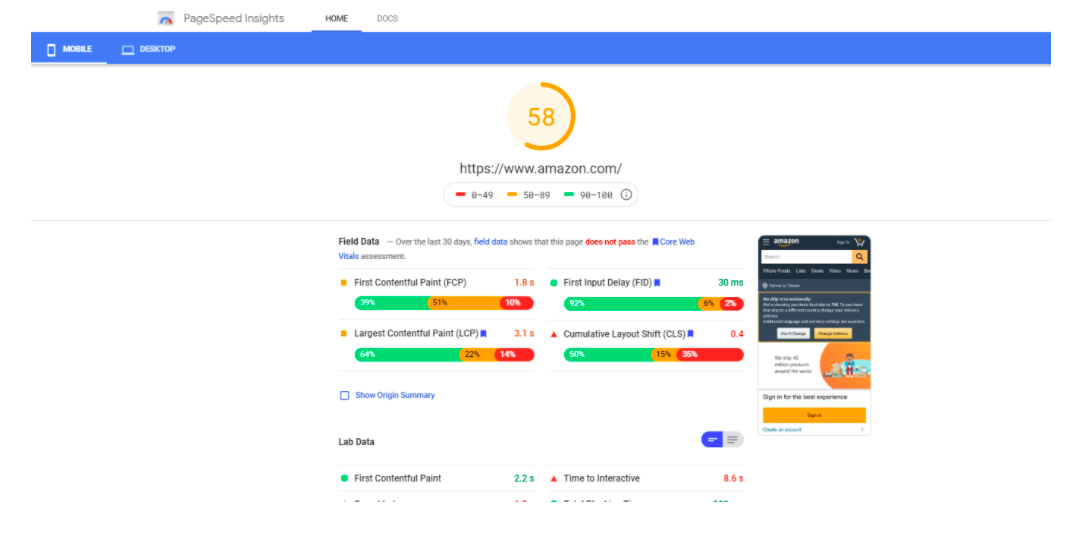Click the bookmark icon beside First Input Delay (FID)
This screenshot has height=548, width=1086.
click(x=657, y=283)
